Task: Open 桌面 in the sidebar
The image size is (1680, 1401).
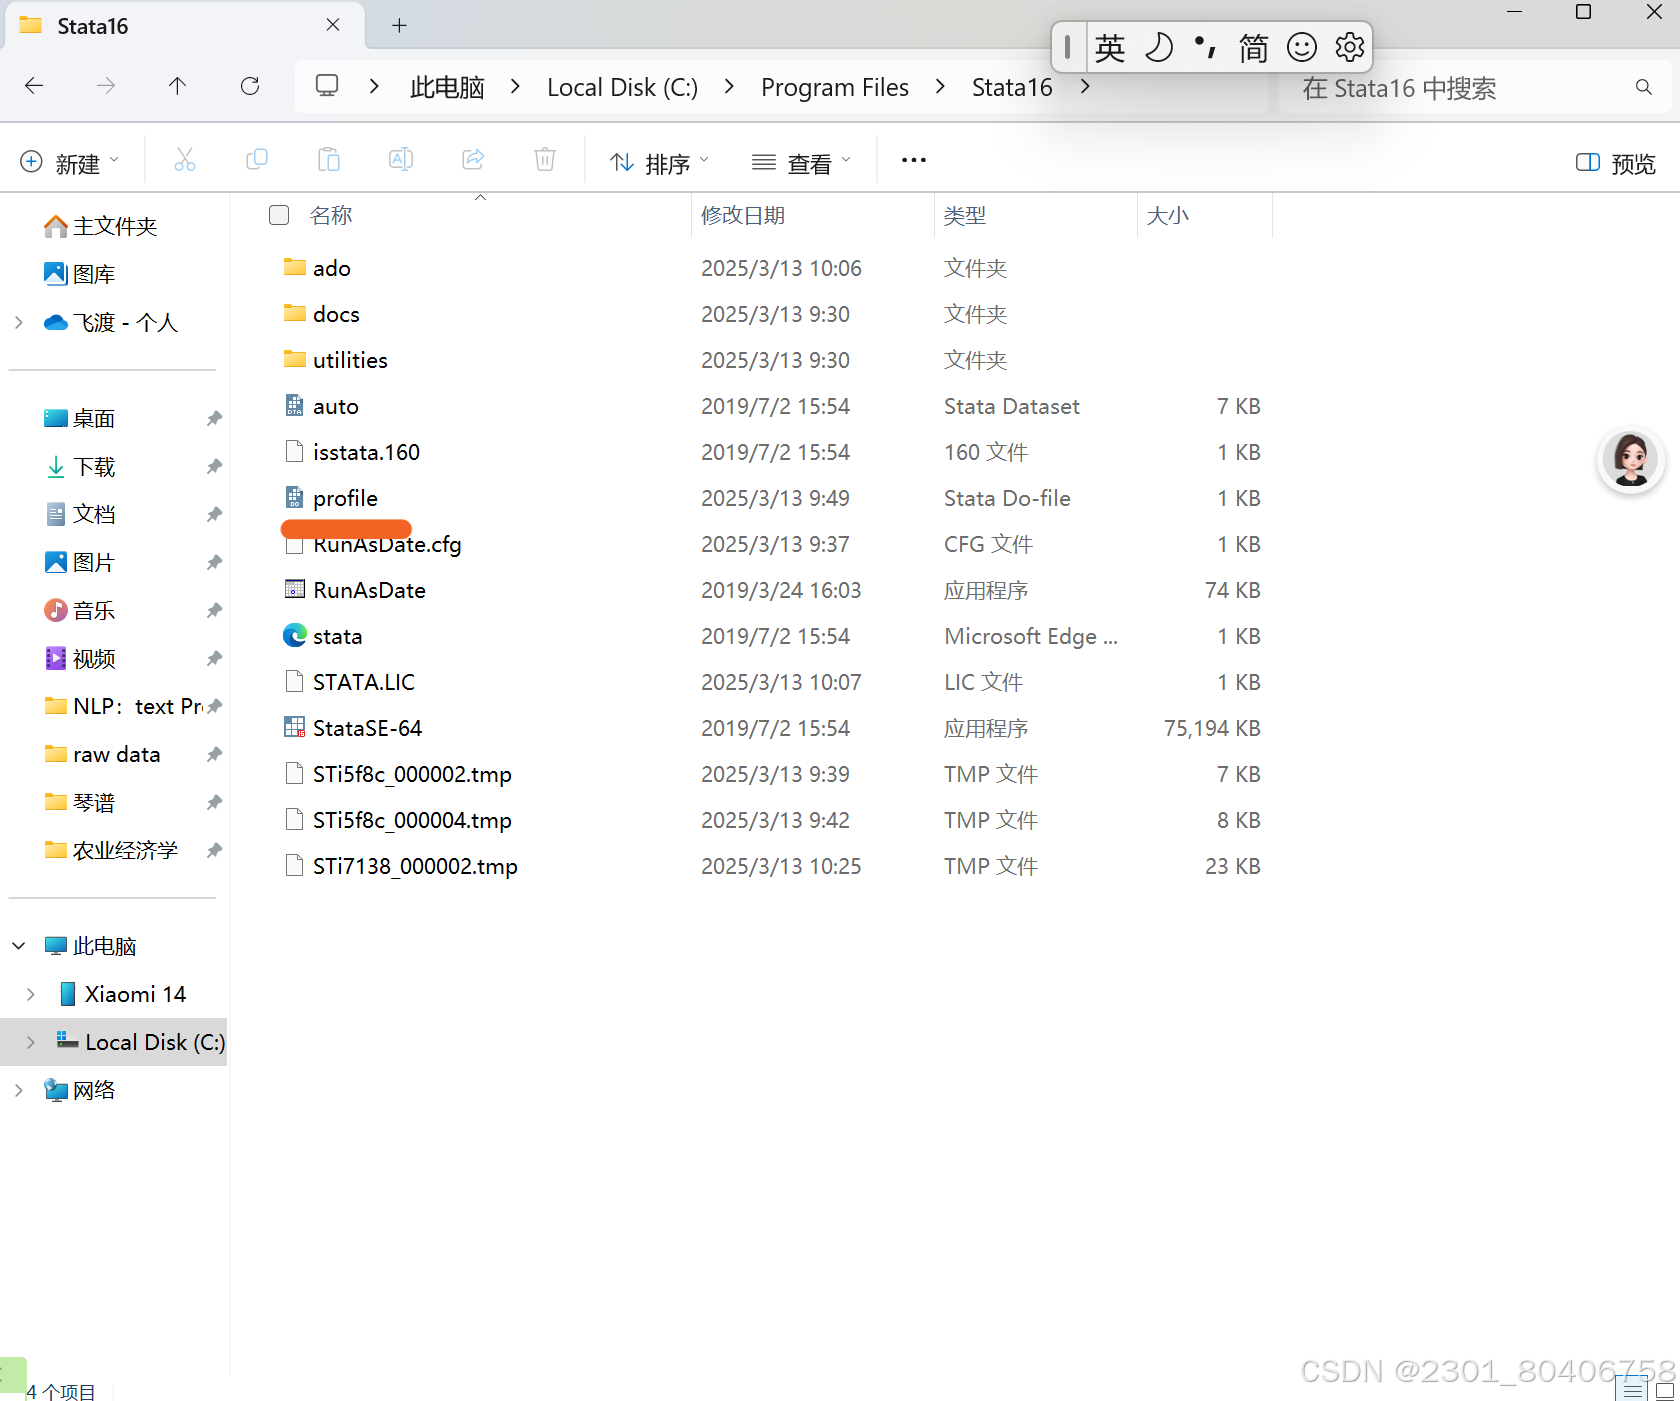Action: pyautogui.click(x=80, y=418)
